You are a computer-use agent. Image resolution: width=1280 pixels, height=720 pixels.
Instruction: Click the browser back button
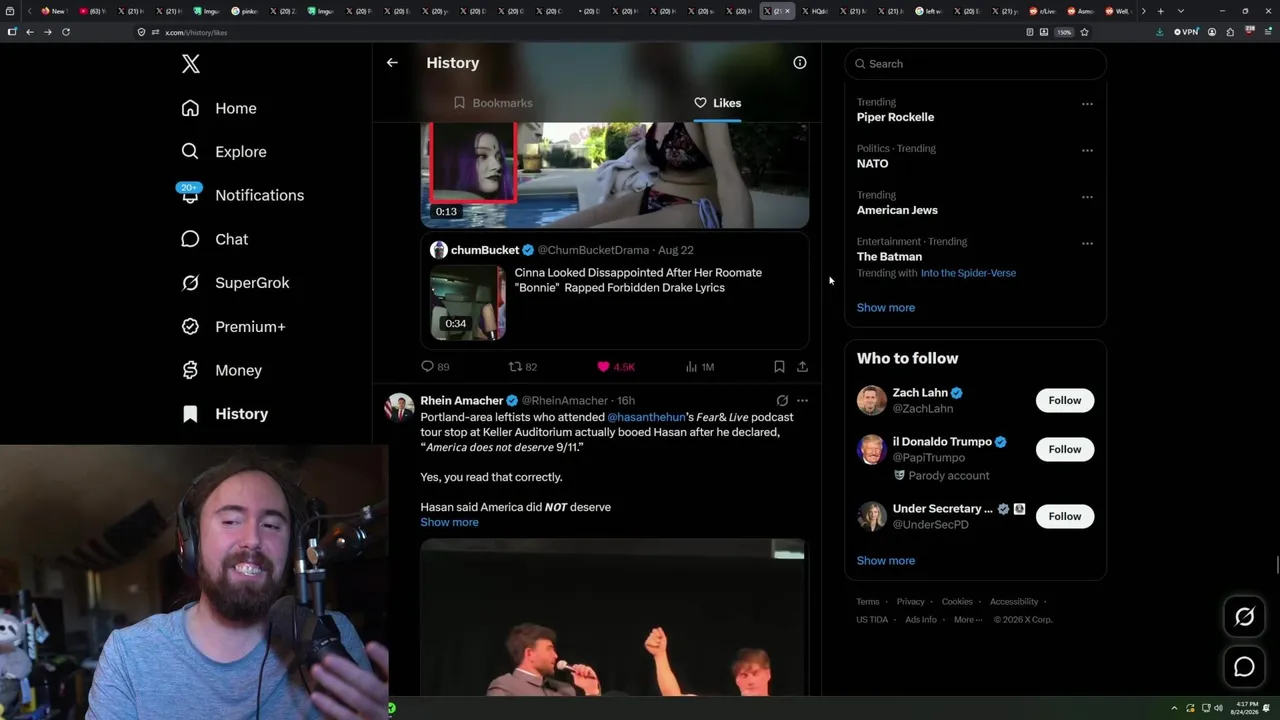click(30, 32)
